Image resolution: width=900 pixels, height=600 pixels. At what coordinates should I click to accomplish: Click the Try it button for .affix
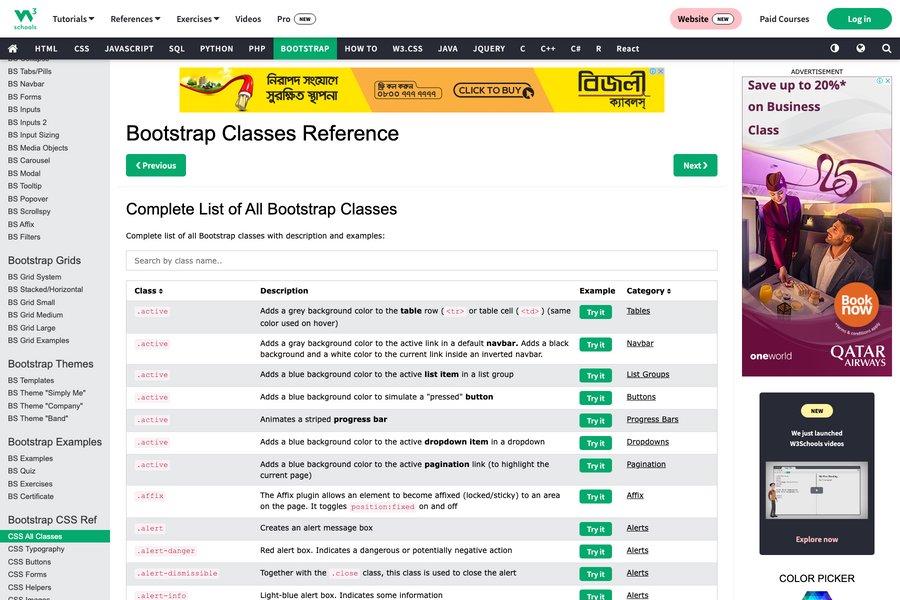(595, 496)
